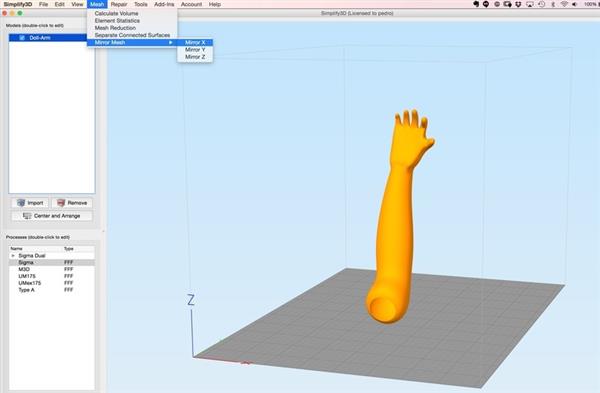Select the UM175 process row
The height and width of the screenshot is (393, 600).
pyautogui.click(x=52, y=276)
